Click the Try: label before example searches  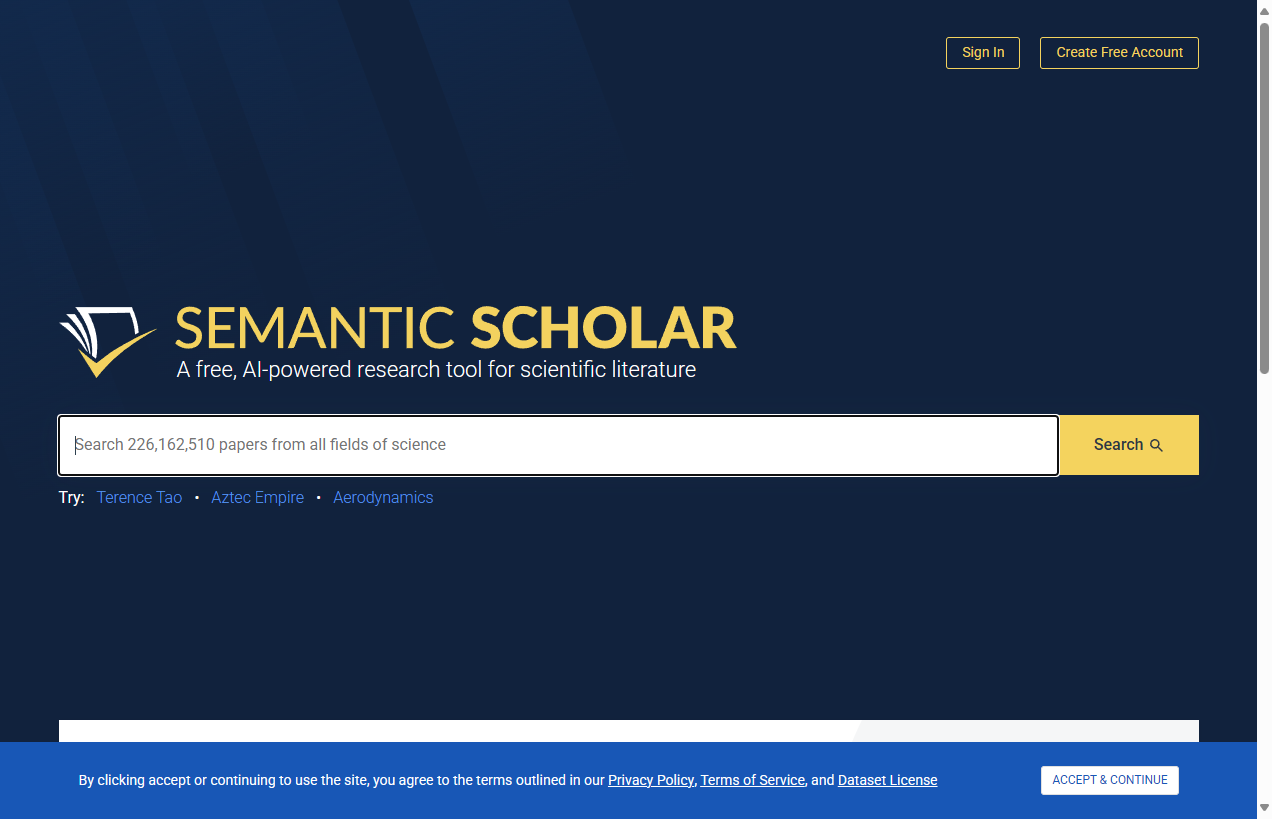71,497
